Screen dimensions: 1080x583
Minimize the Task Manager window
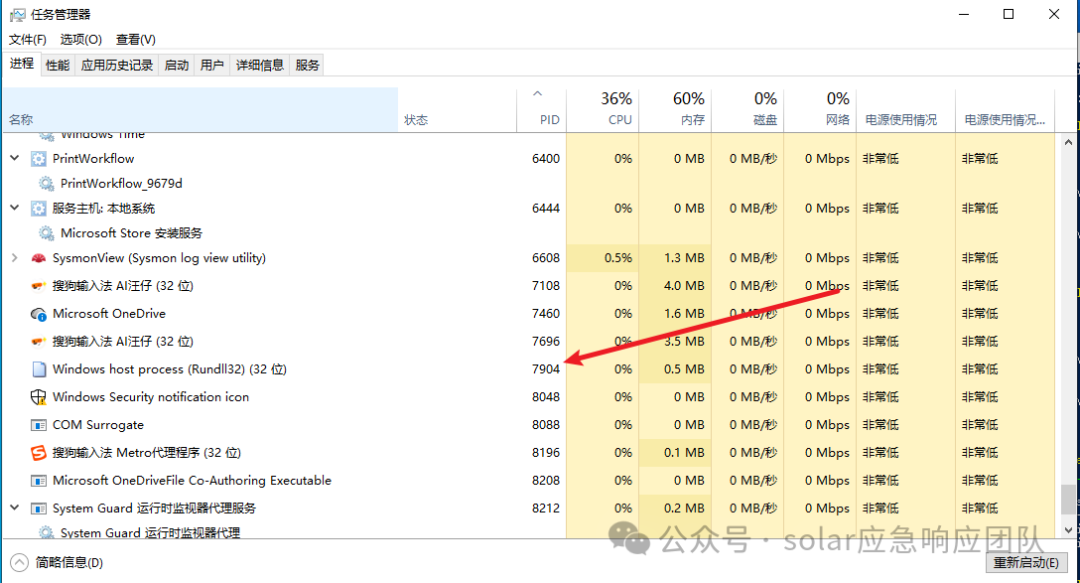pos(964,14)
